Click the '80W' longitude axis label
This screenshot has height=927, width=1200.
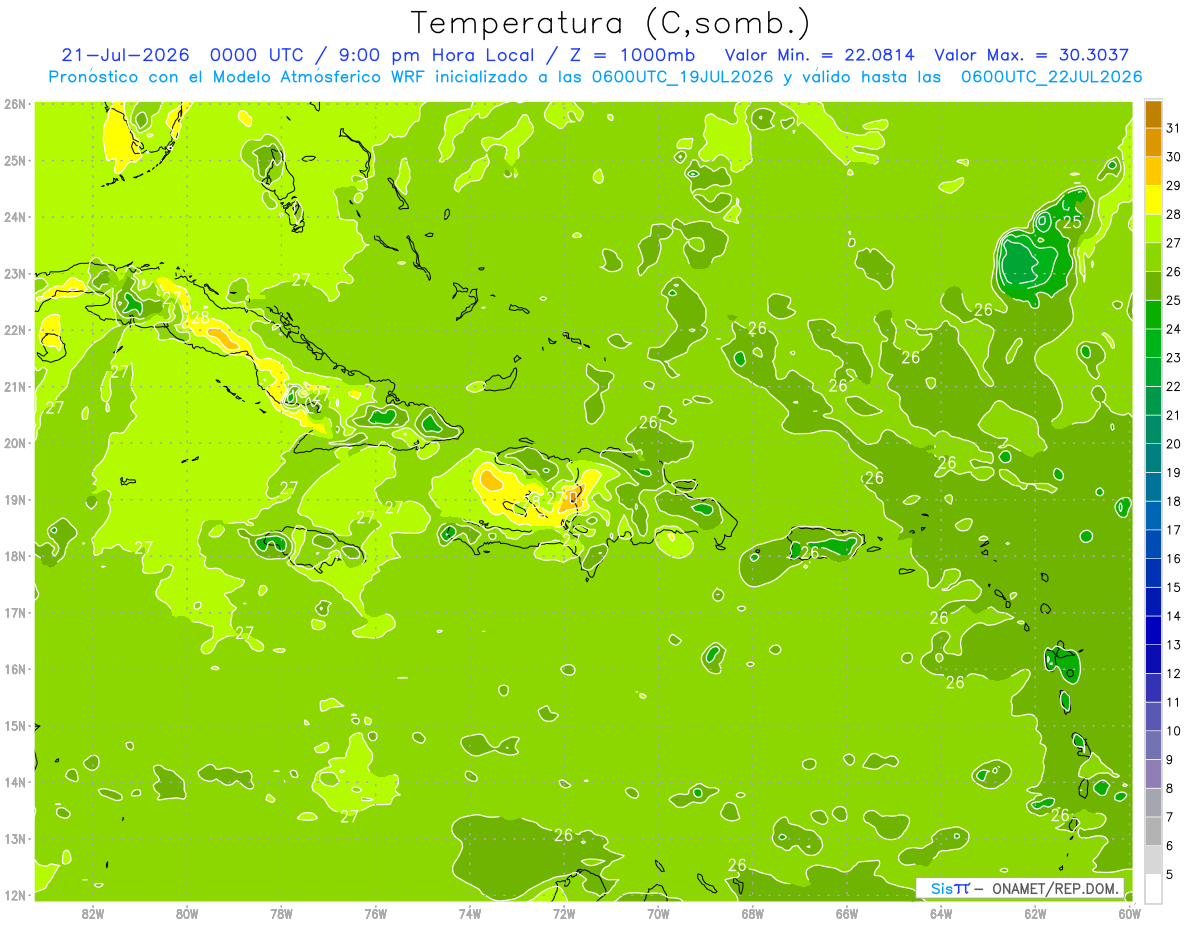tap(187, 914)
